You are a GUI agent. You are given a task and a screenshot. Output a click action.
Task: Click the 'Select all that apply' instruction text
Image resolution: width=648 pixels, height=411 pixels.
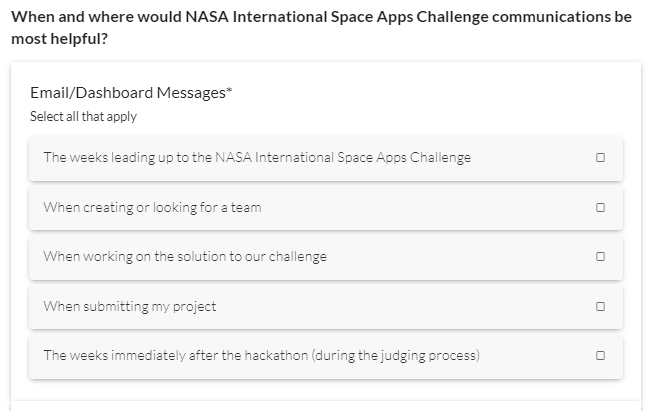pyautogui.click(x=83, y=117)
